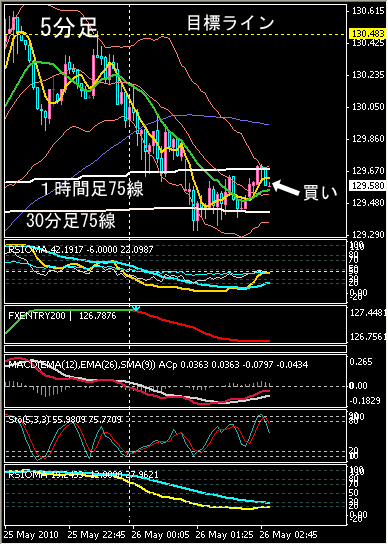Click the 127.4481 FXENTRY scale value
This screenshot has width=388, height=545.
[x=368, y=313]
